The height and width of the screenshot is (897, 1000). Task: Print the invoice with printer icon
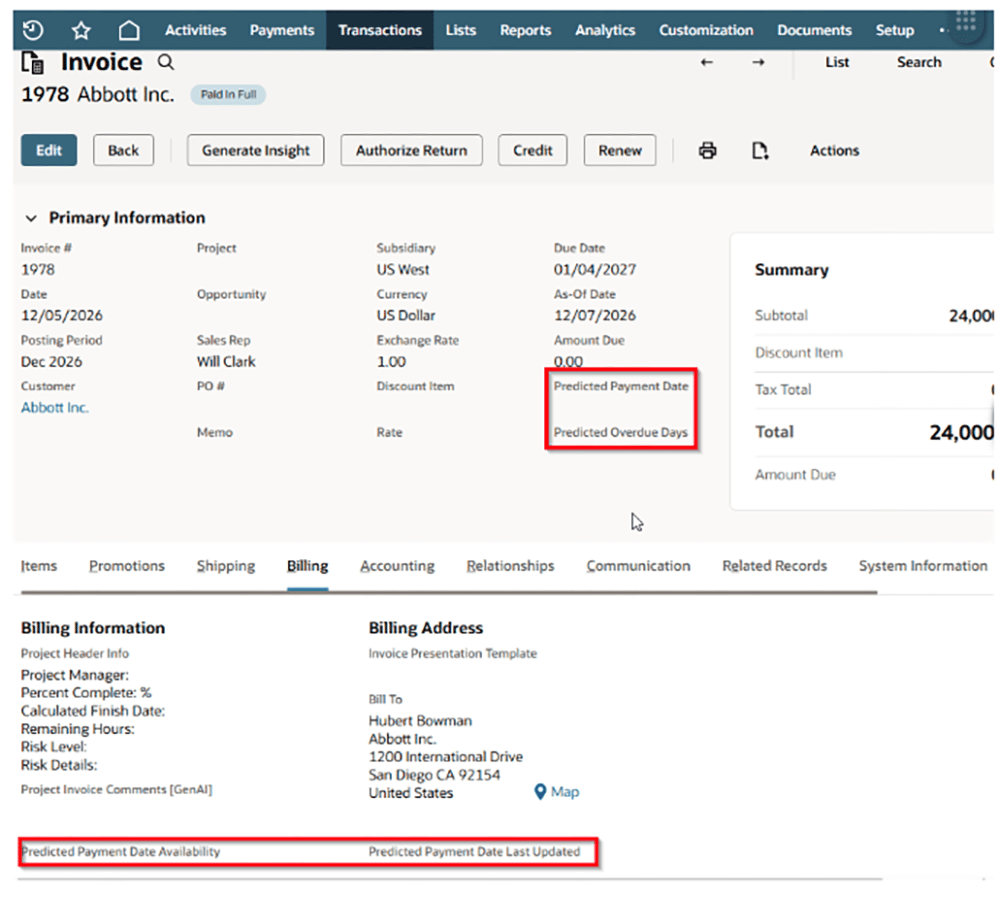pos(707,151)
